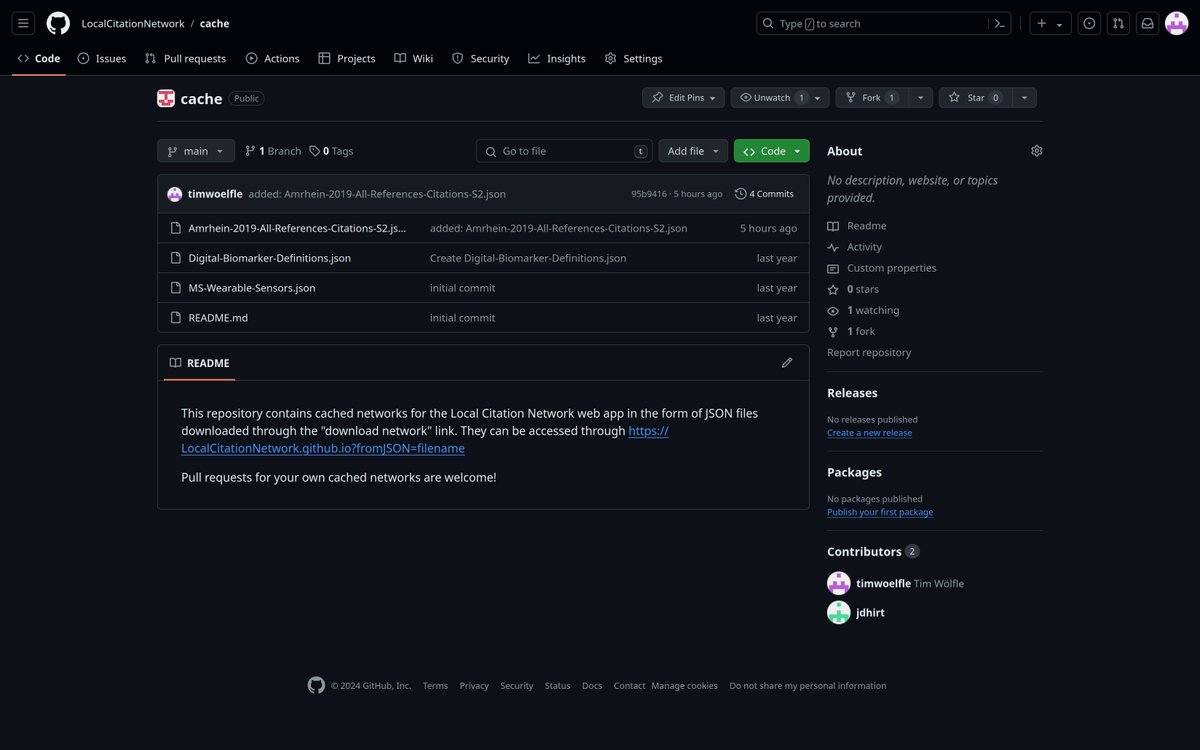View the 1 watching link

(x=863, y=310)
